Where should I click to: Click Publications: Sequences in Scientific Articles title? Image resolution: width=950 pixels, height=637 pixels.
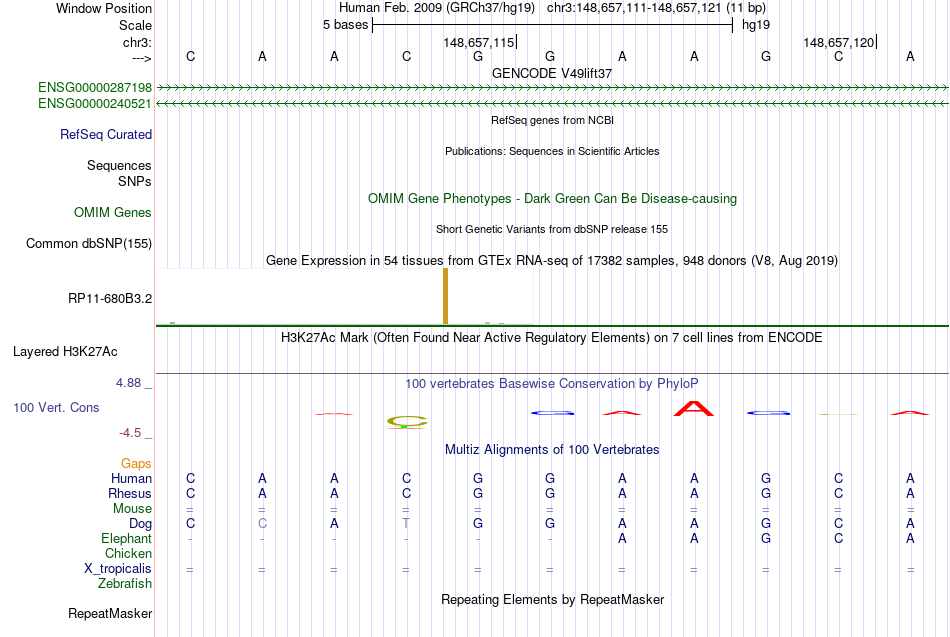point(552,151)
